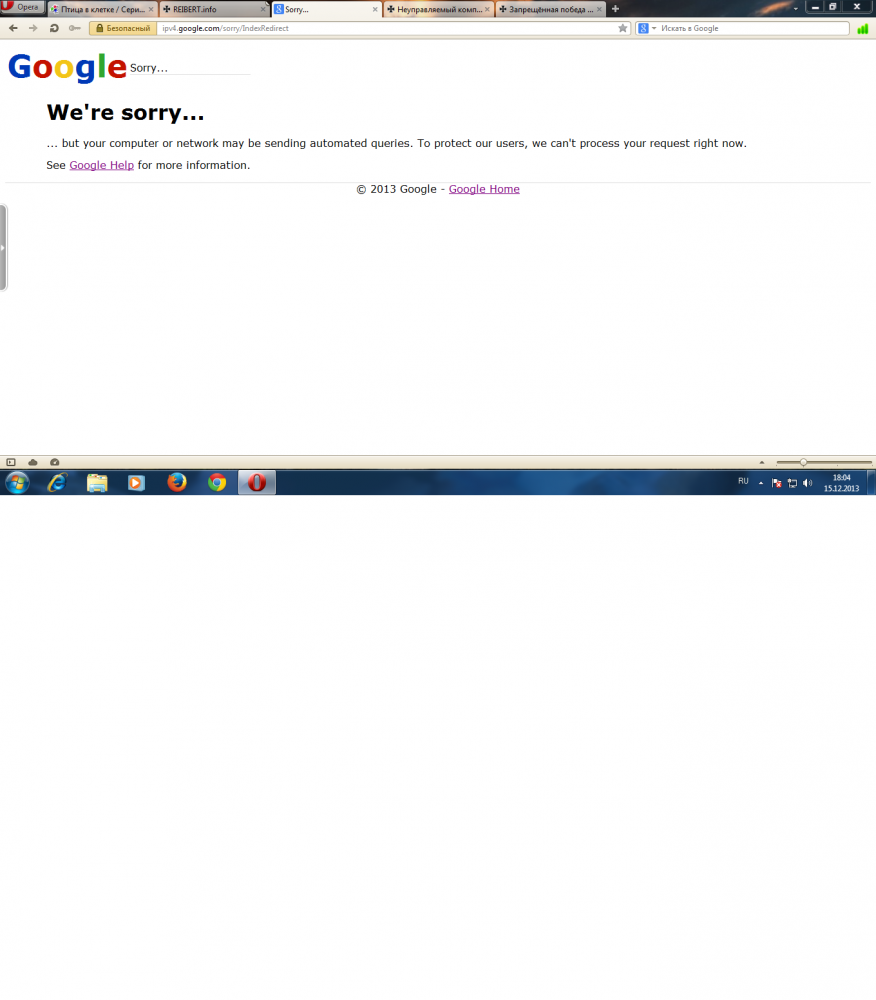Open the password wand key icon

(75, 28)
